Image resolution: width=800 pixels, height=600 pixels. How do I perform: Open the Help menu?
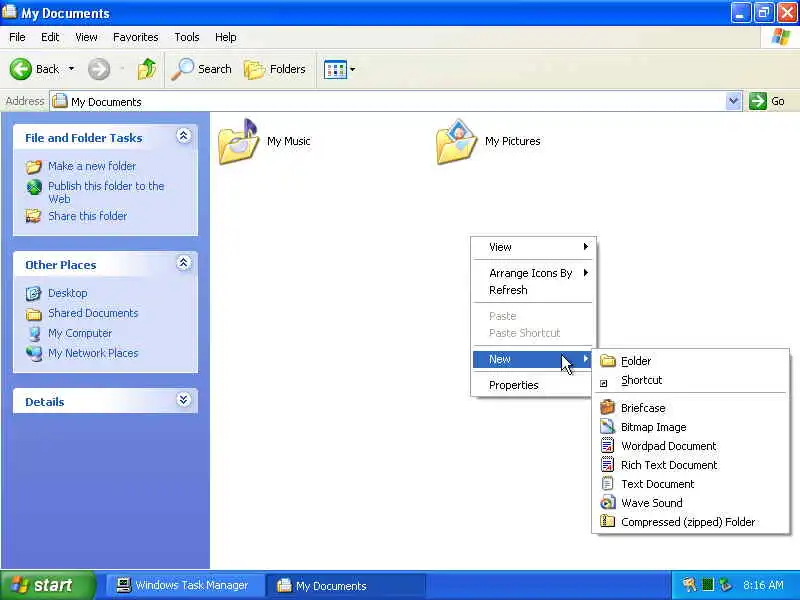226,37
